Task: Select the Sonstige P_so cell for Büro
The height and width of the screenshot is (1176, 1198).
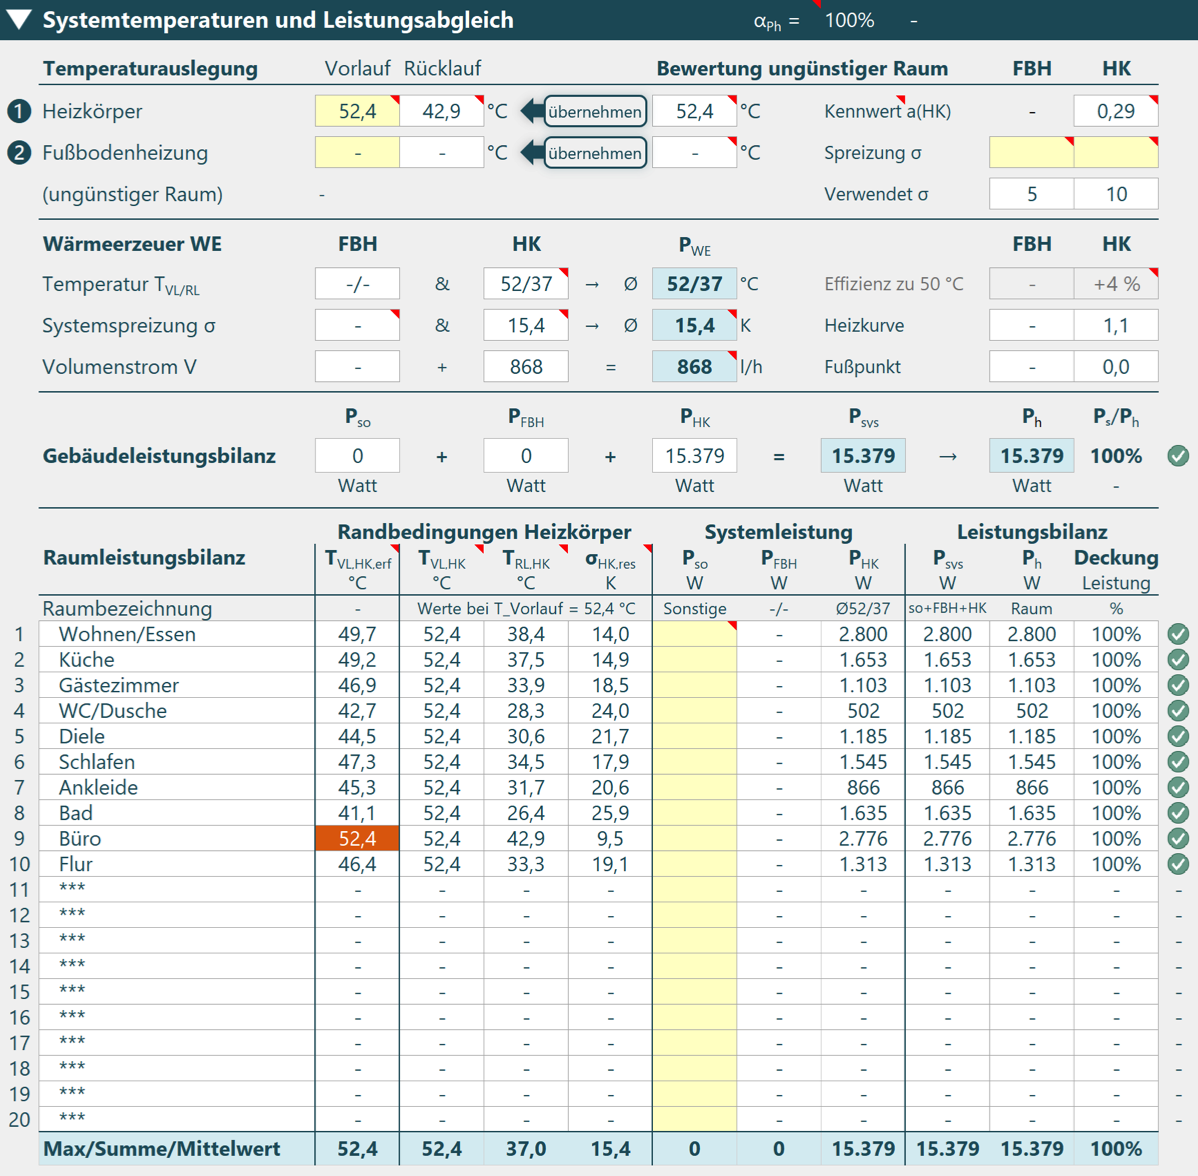Action: click(695, 839)
